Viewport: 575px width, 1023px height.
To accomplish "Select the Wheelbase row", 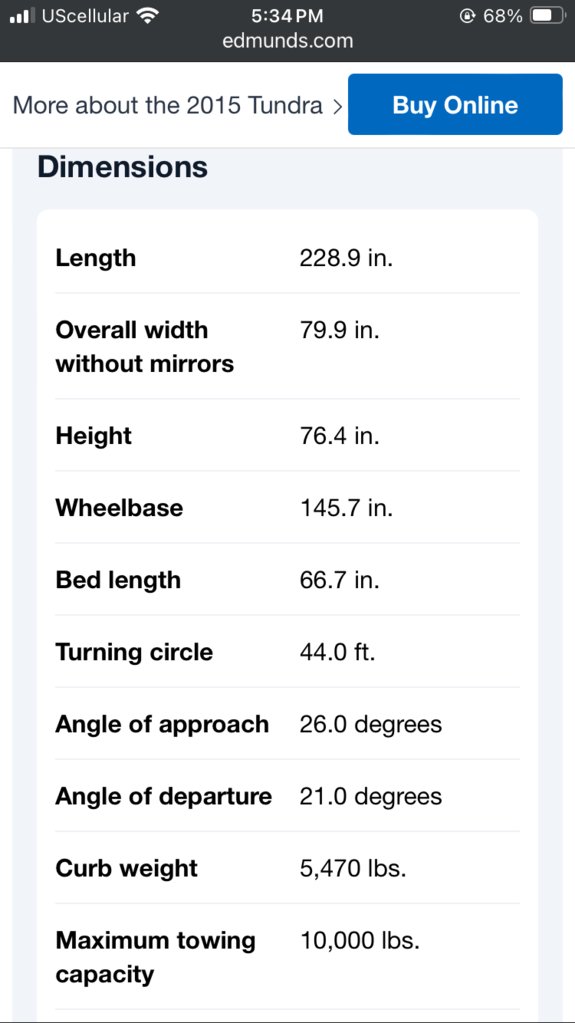I will [x=287, y=507].
